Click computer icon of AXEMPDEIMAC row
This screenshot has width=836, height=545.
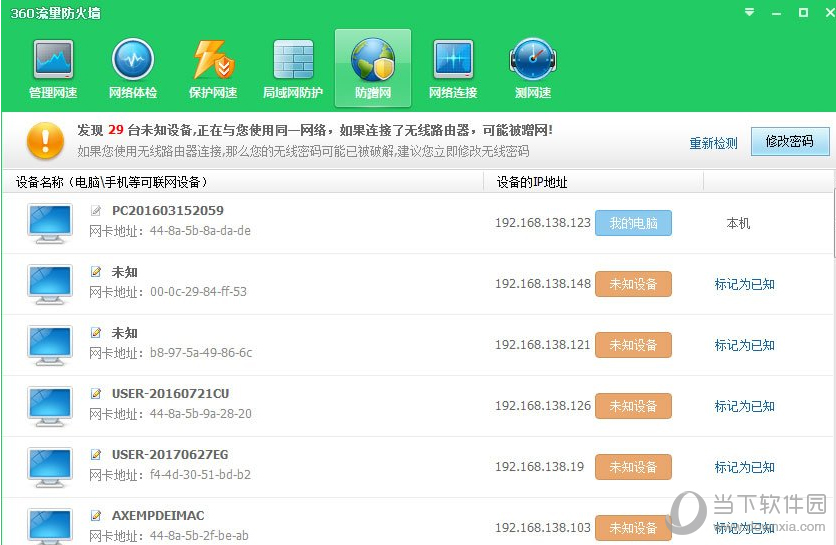coord(50,526)
